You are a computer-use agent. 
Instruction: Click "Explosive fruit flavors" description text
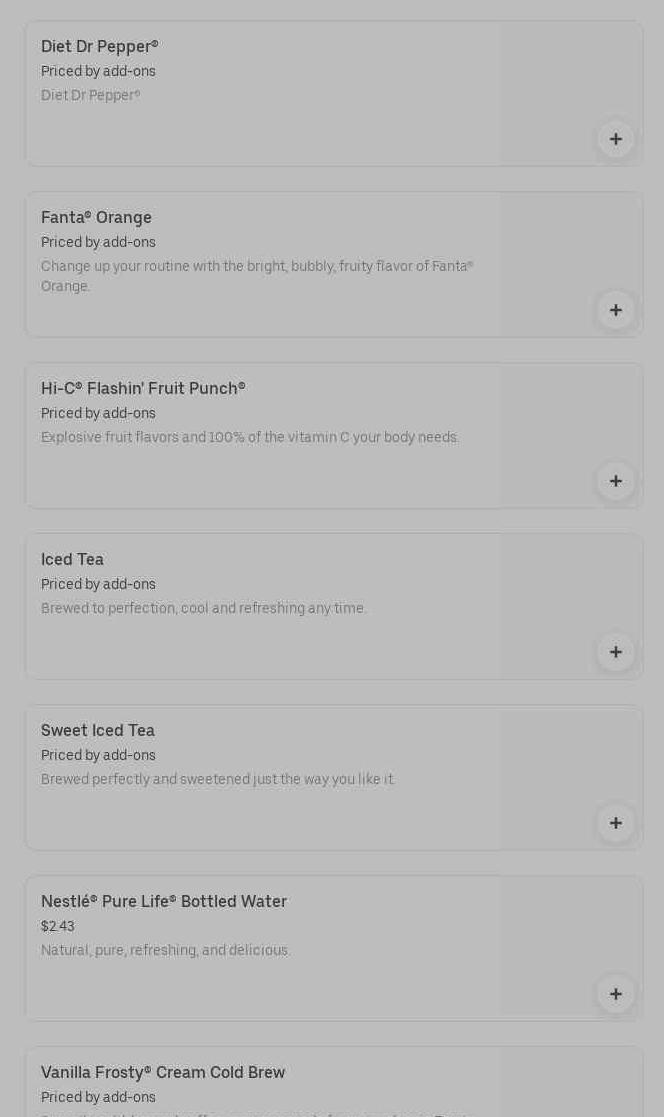coord(250,438)
